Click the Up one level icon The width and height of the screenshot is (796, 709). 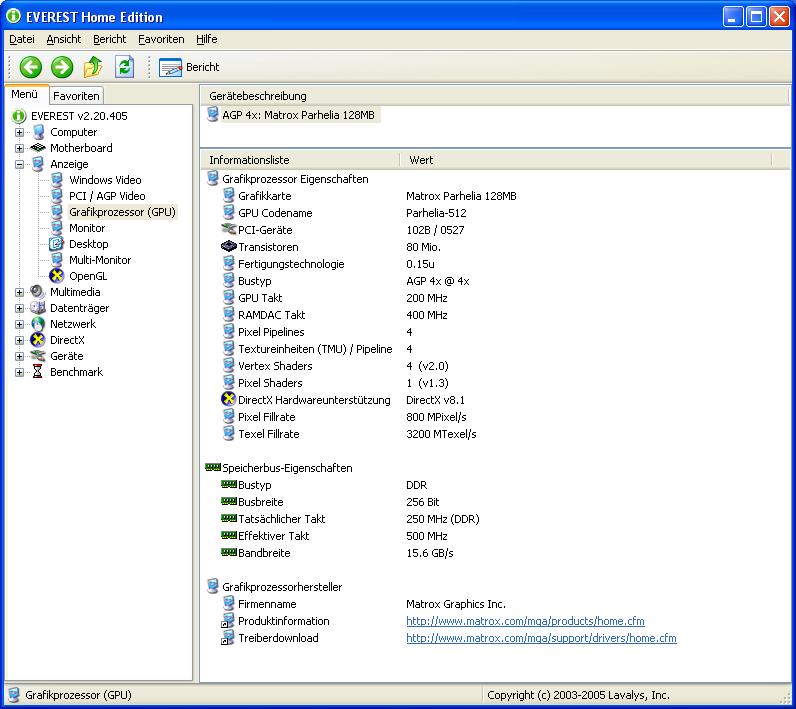93,67
